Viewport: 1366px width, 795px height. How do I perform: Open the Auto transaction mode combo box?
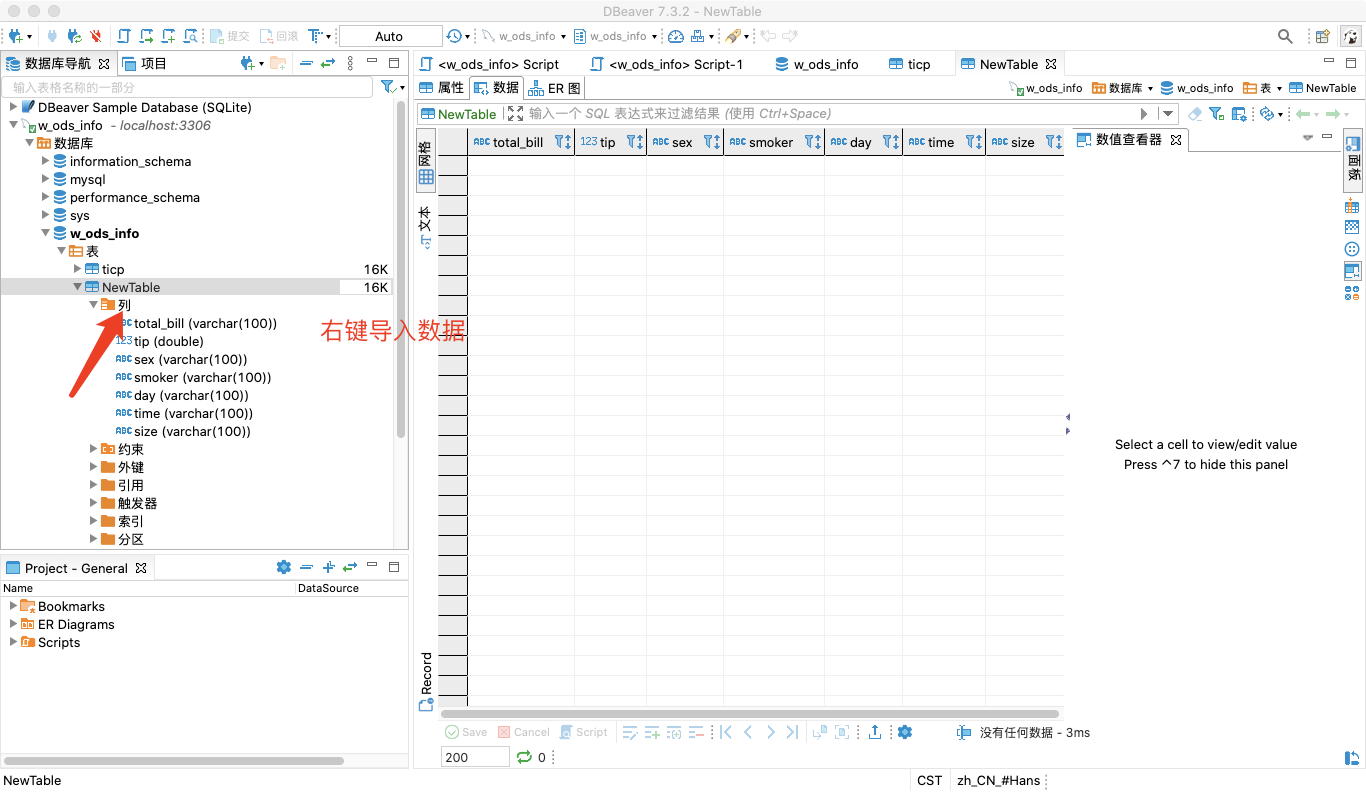click(390, 36)
